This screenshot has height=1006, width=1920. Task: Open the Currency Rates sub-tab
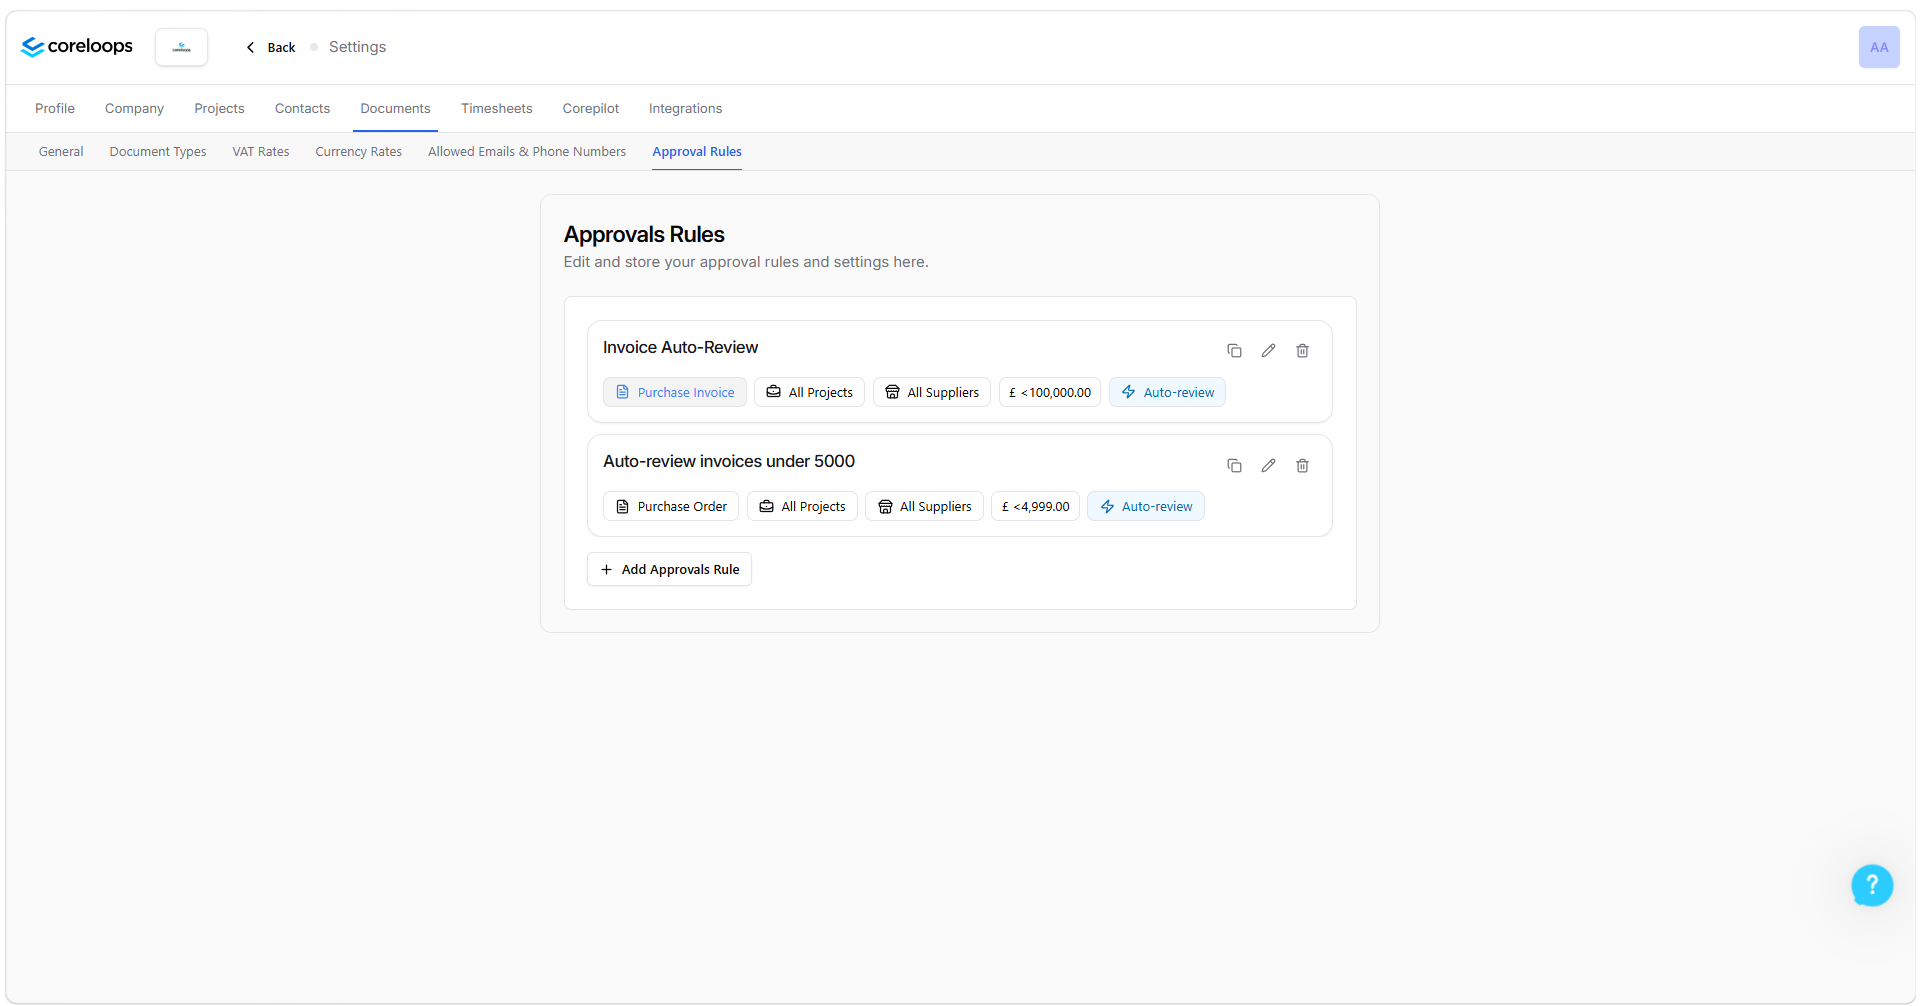(x=358, y=152)
